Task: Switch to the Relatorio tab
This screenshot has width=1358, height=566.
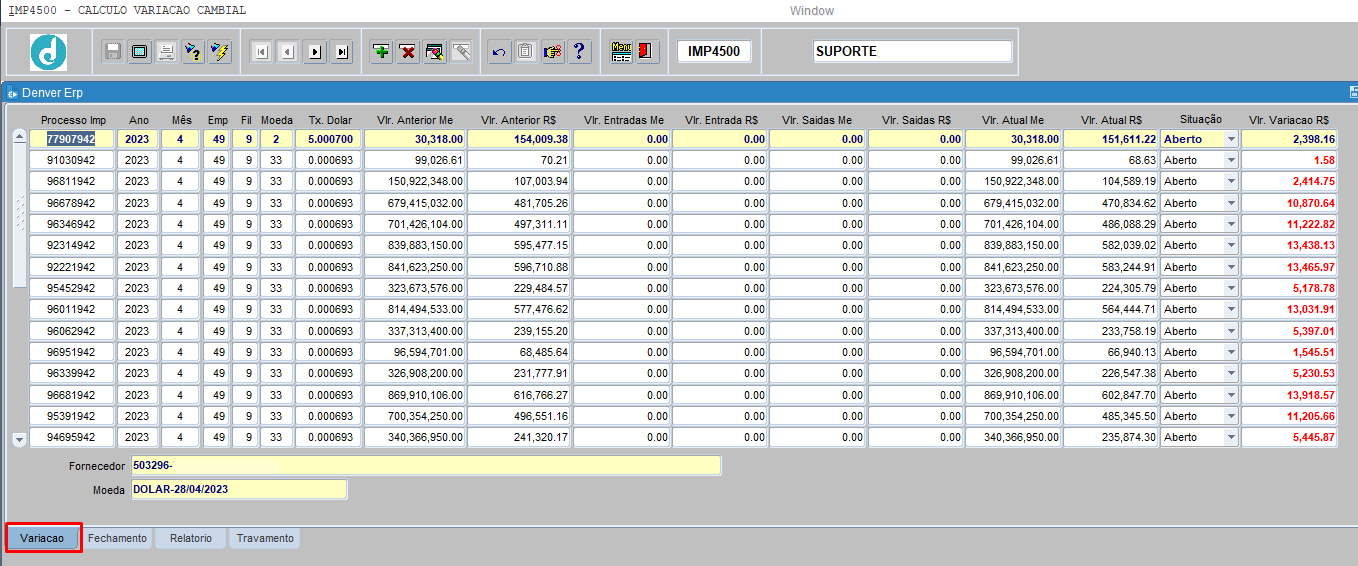Action: 190,538
